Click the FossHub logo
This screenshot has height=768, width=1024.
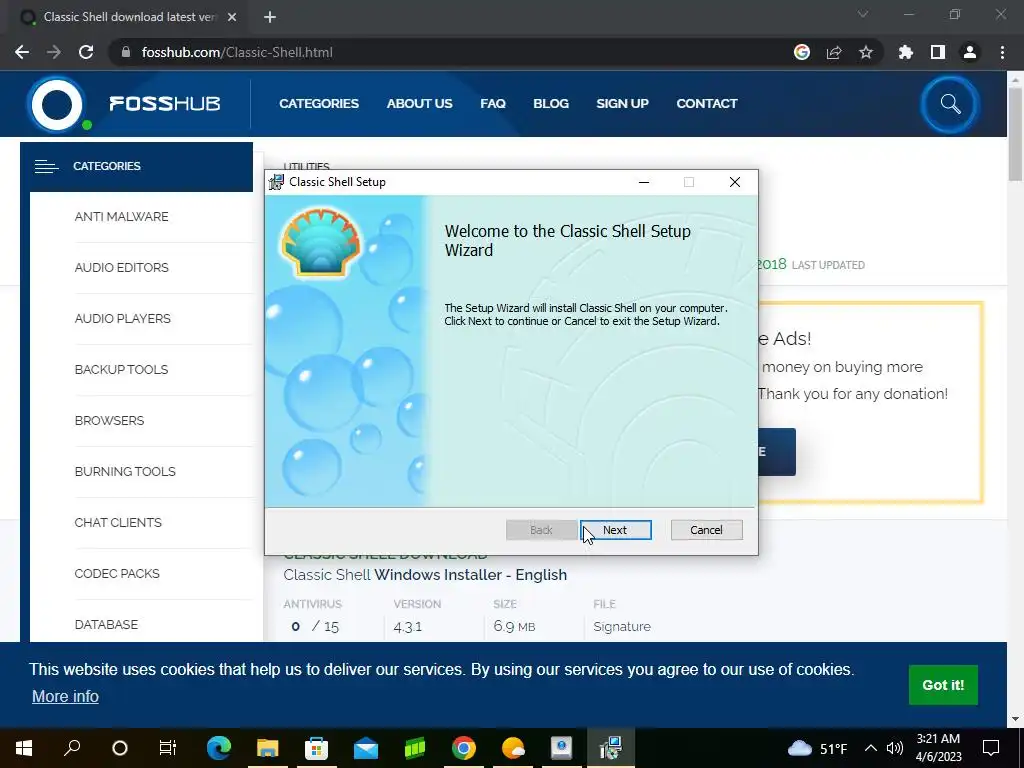pos(125,104)
